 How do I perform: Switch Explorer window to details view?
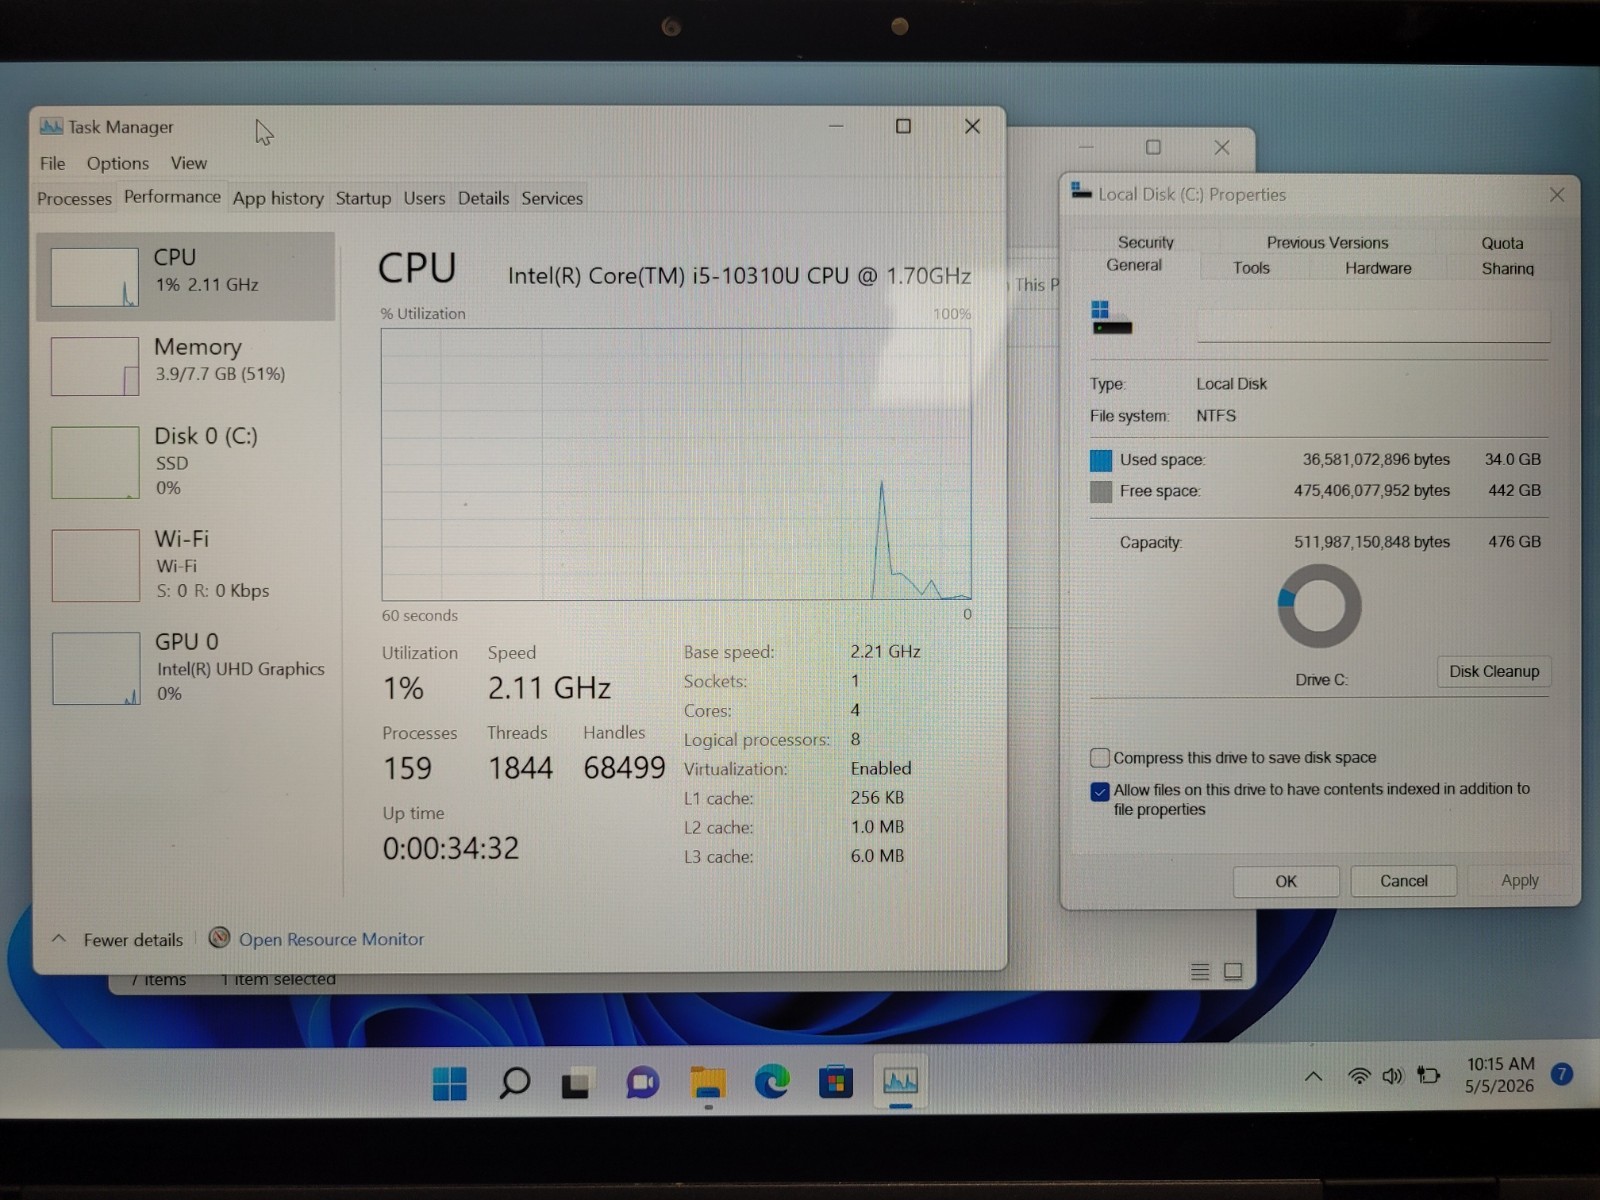click(x=1200, y=971)
